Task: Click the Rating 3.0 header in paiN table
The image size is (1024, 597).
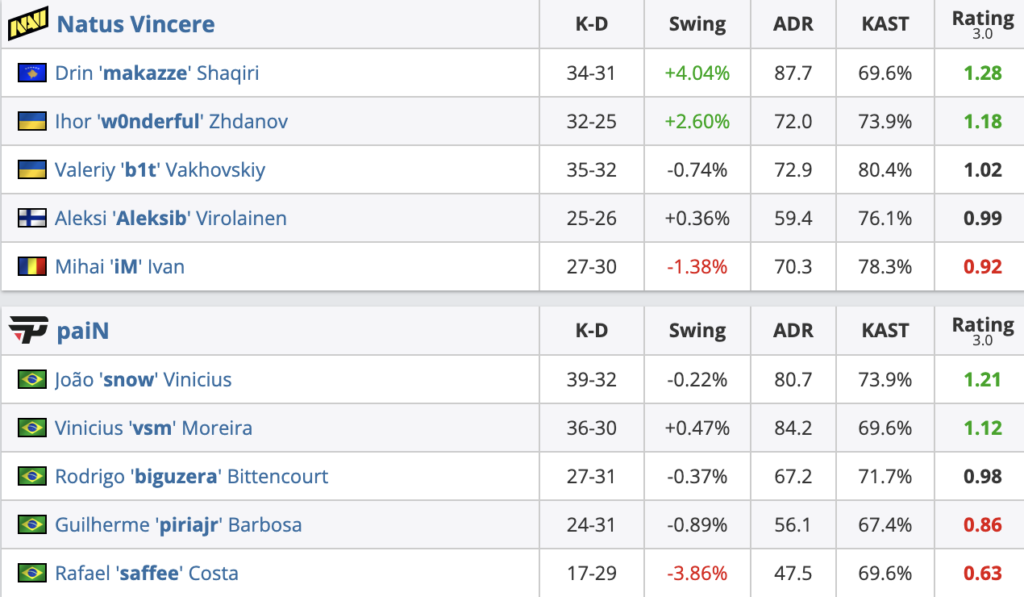Action: (983, 330)
